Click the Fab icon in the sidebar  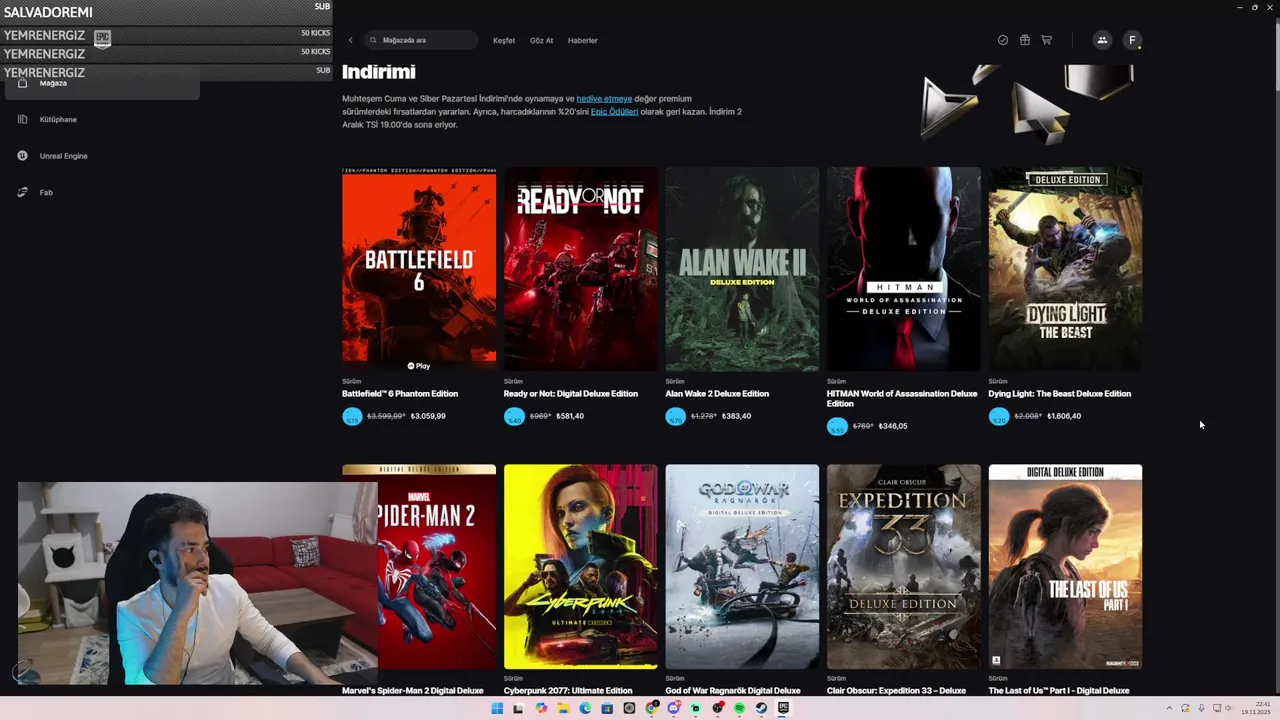tap(22, 192)
